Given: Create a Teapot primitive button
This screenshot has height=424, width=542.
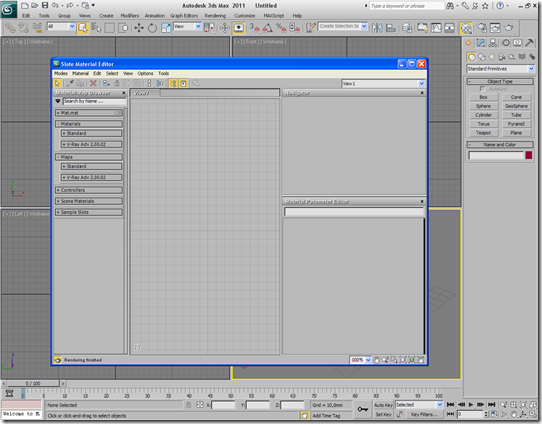Looking at the screenshot, I should click(x=483, y=133).
